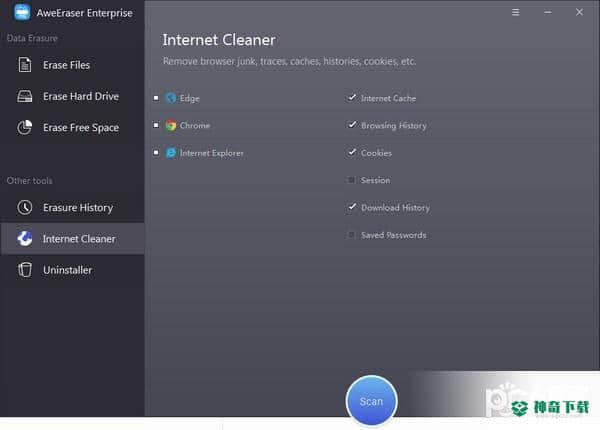Viewport: 600px width, 430px height.
Task: Click the Chrome browser label
Action: (195, 125)
